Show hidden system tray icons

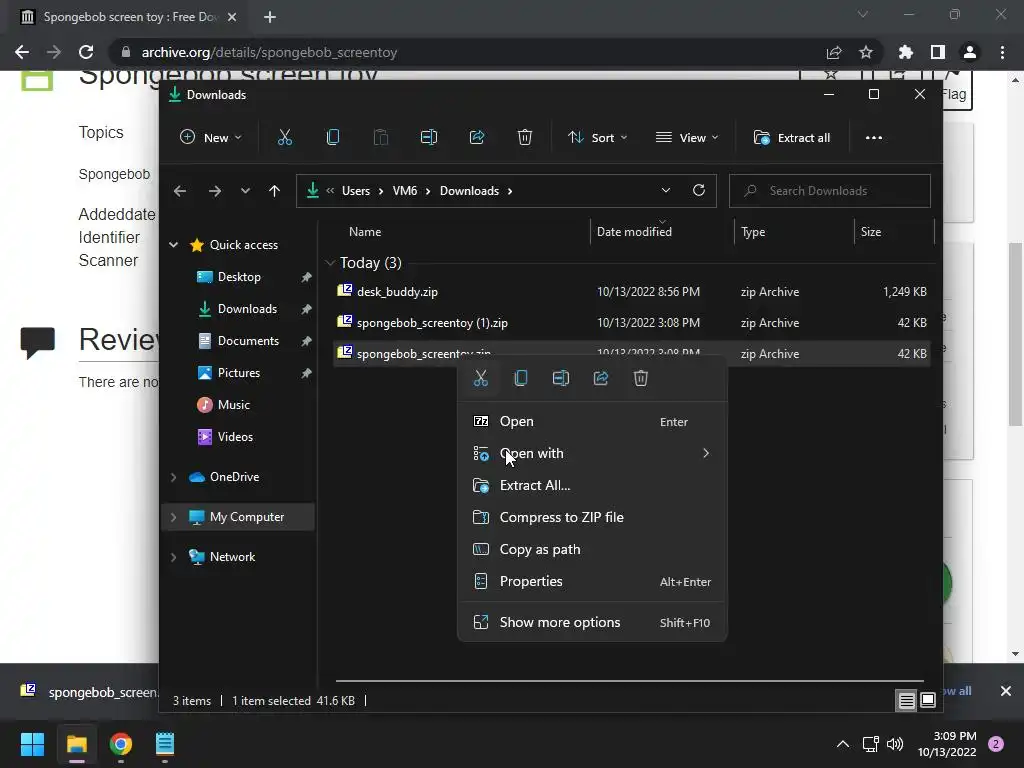[843, 744]
